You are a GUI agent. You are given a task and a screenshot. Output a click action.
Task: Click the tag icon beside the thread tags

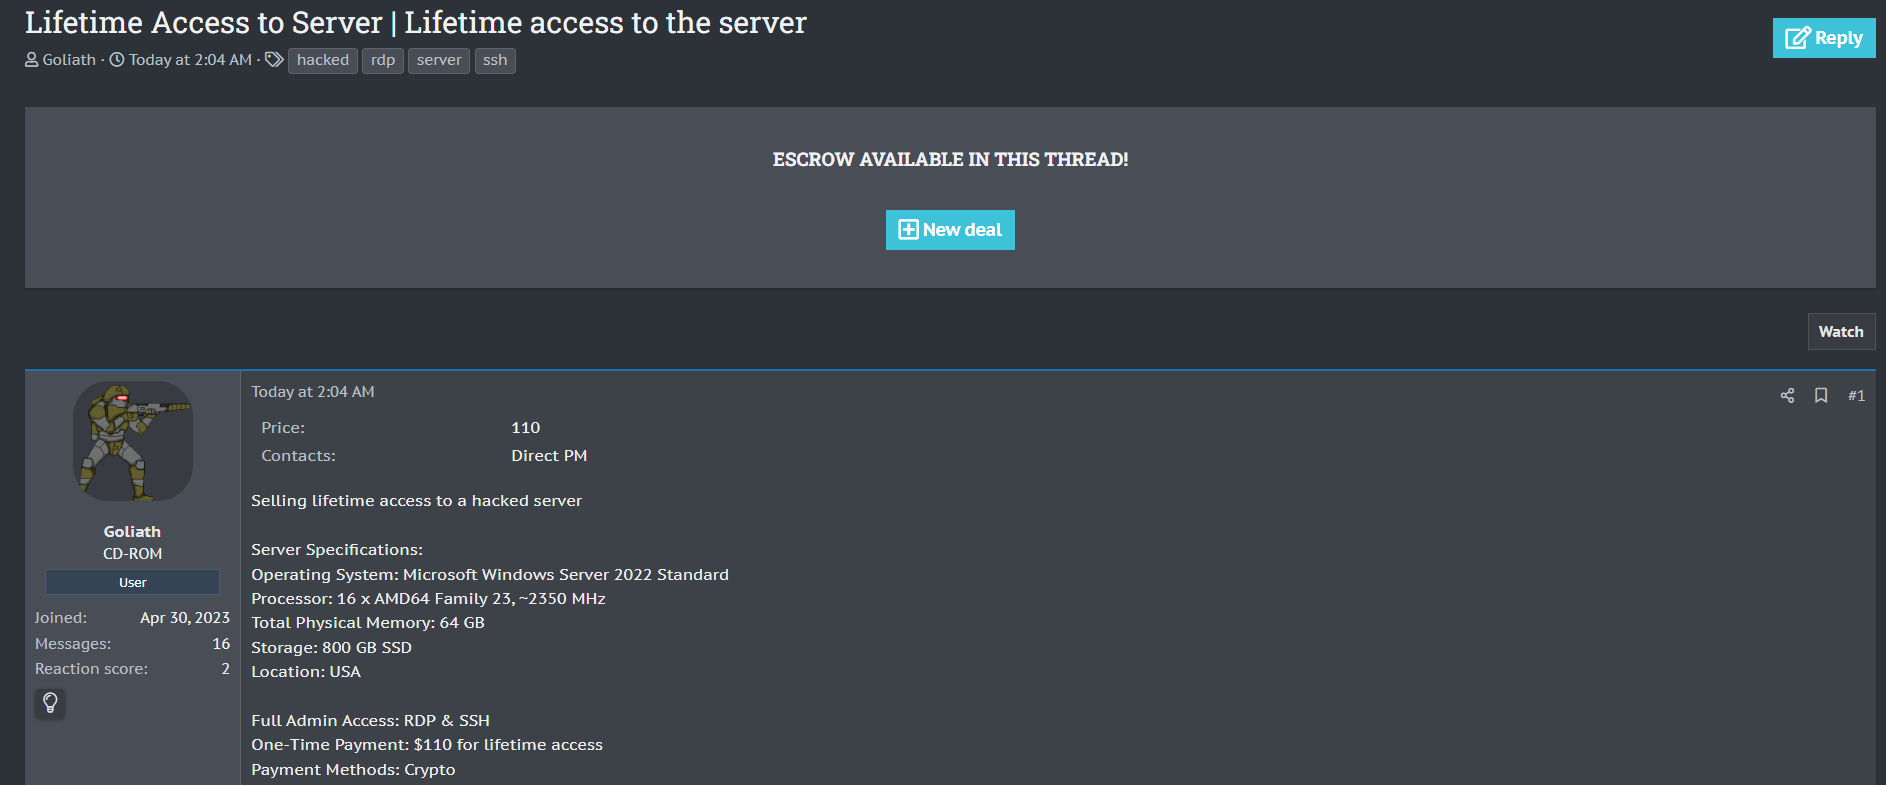tap(274, 60)
